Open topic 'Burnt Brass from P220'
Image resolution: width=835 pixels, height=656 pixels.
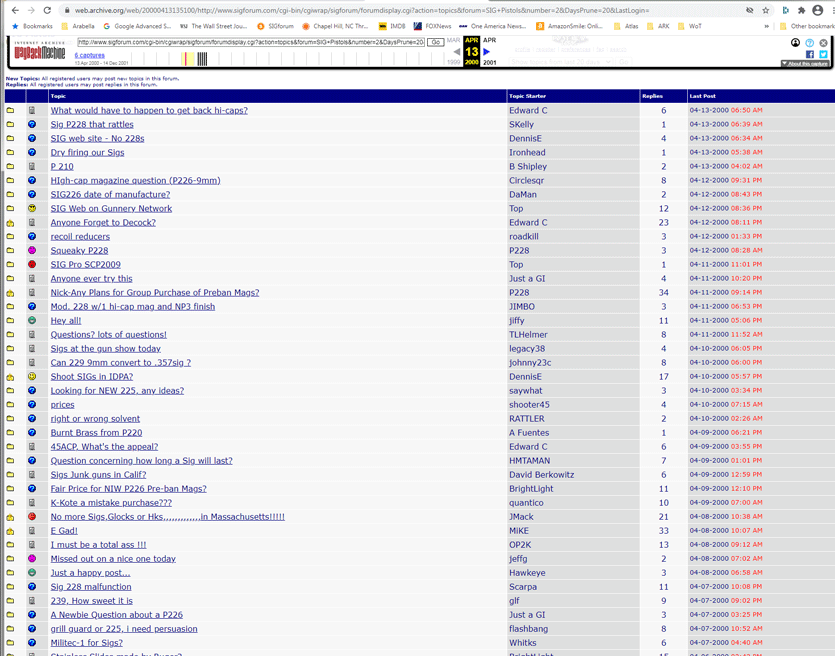pyautogui.click(x=96, y=432)
